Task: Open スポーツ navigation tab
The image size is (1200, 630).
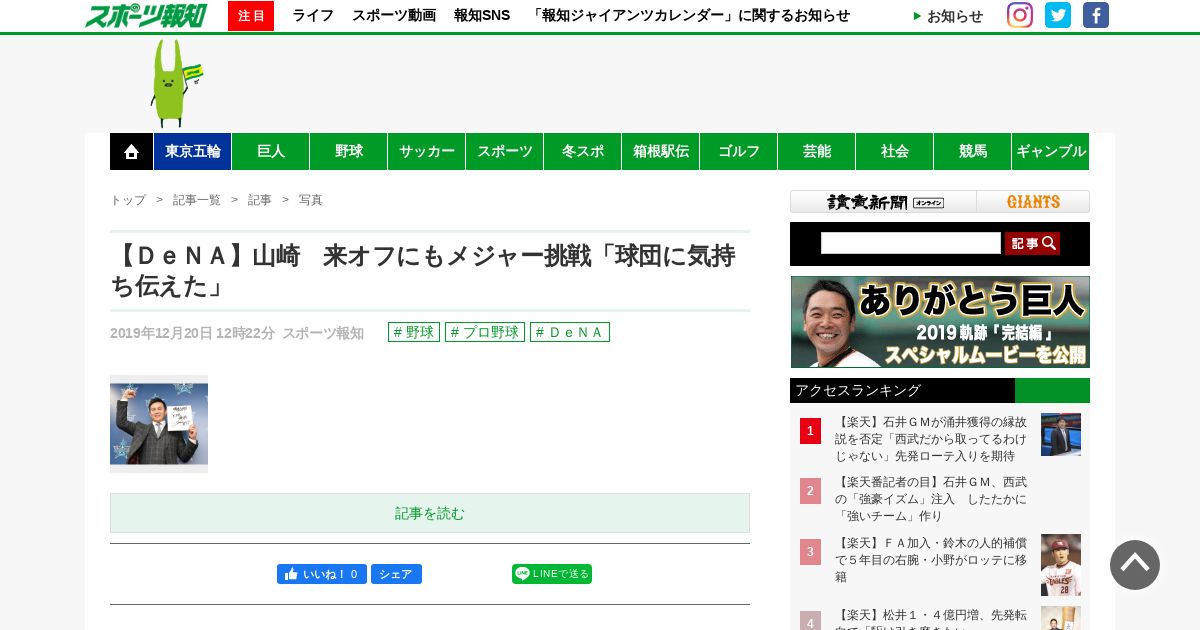Action: tap(505, 151)
